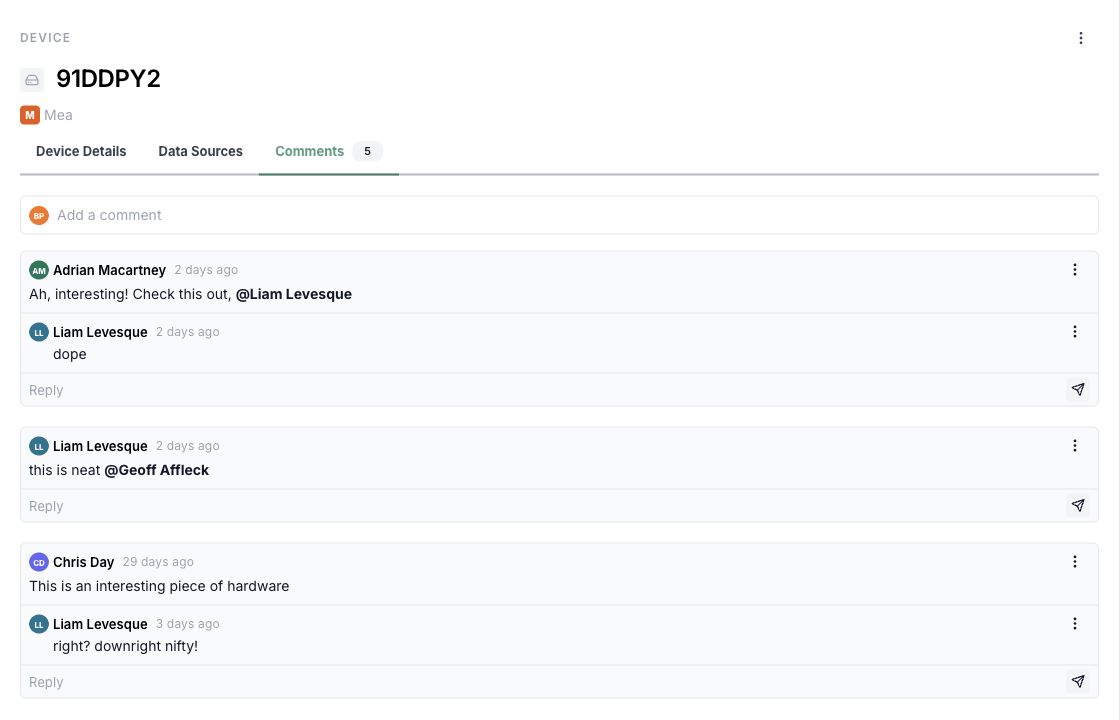Screen dimensions: 1120x720
Task: Open the device options kebab menu
Action: click(1081, 38)
